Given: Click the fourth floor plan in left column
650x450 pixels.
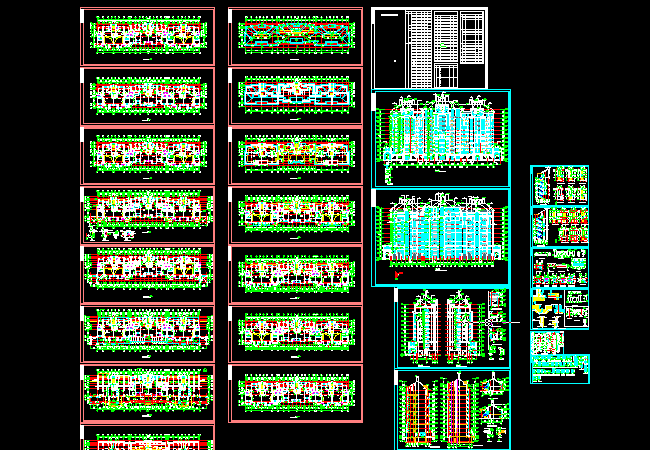Looking at the screenshot, I should (147, 214).
